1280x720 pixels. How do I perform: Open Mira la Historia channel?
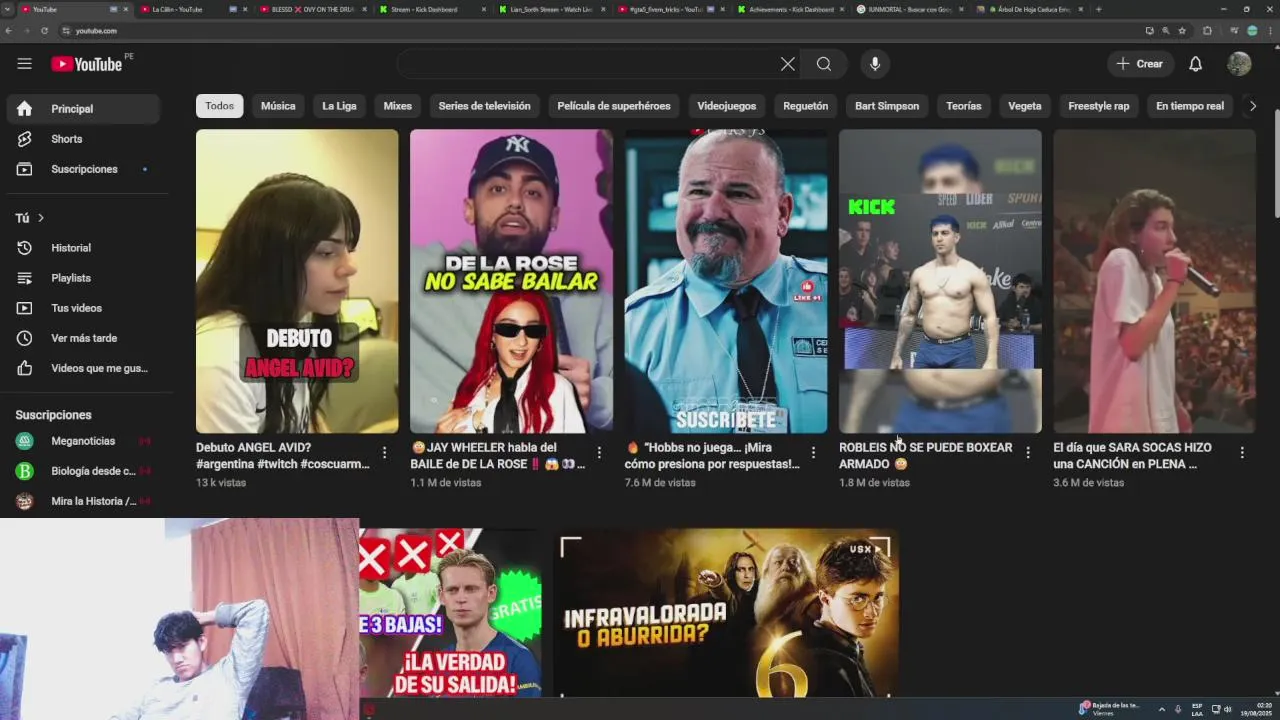point(83,501)
